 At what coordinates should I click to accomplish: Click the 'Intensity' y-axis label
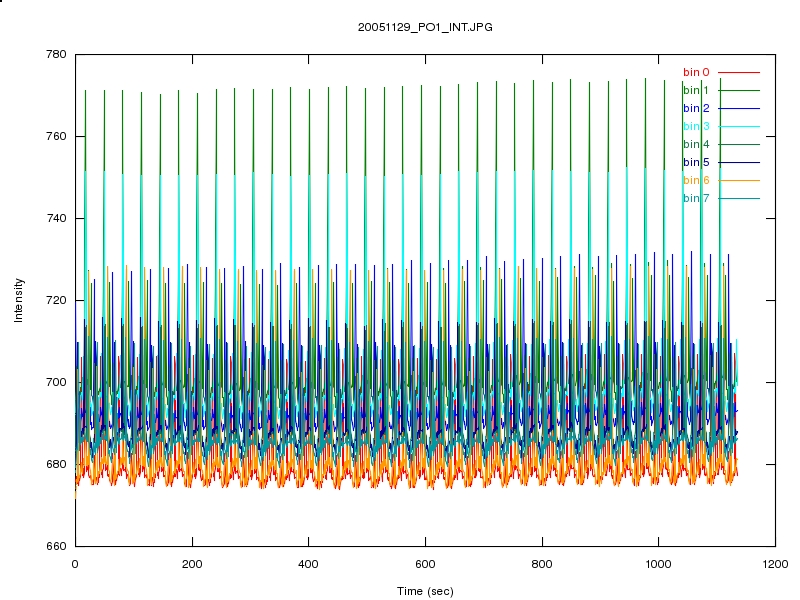click(x=19, y=300)
